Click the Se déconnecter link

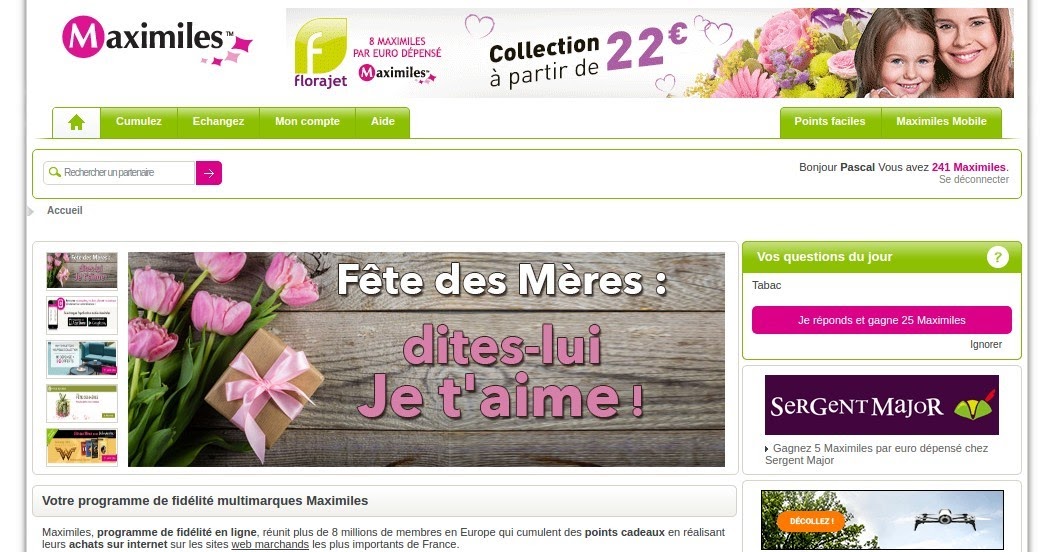[973, 180]
